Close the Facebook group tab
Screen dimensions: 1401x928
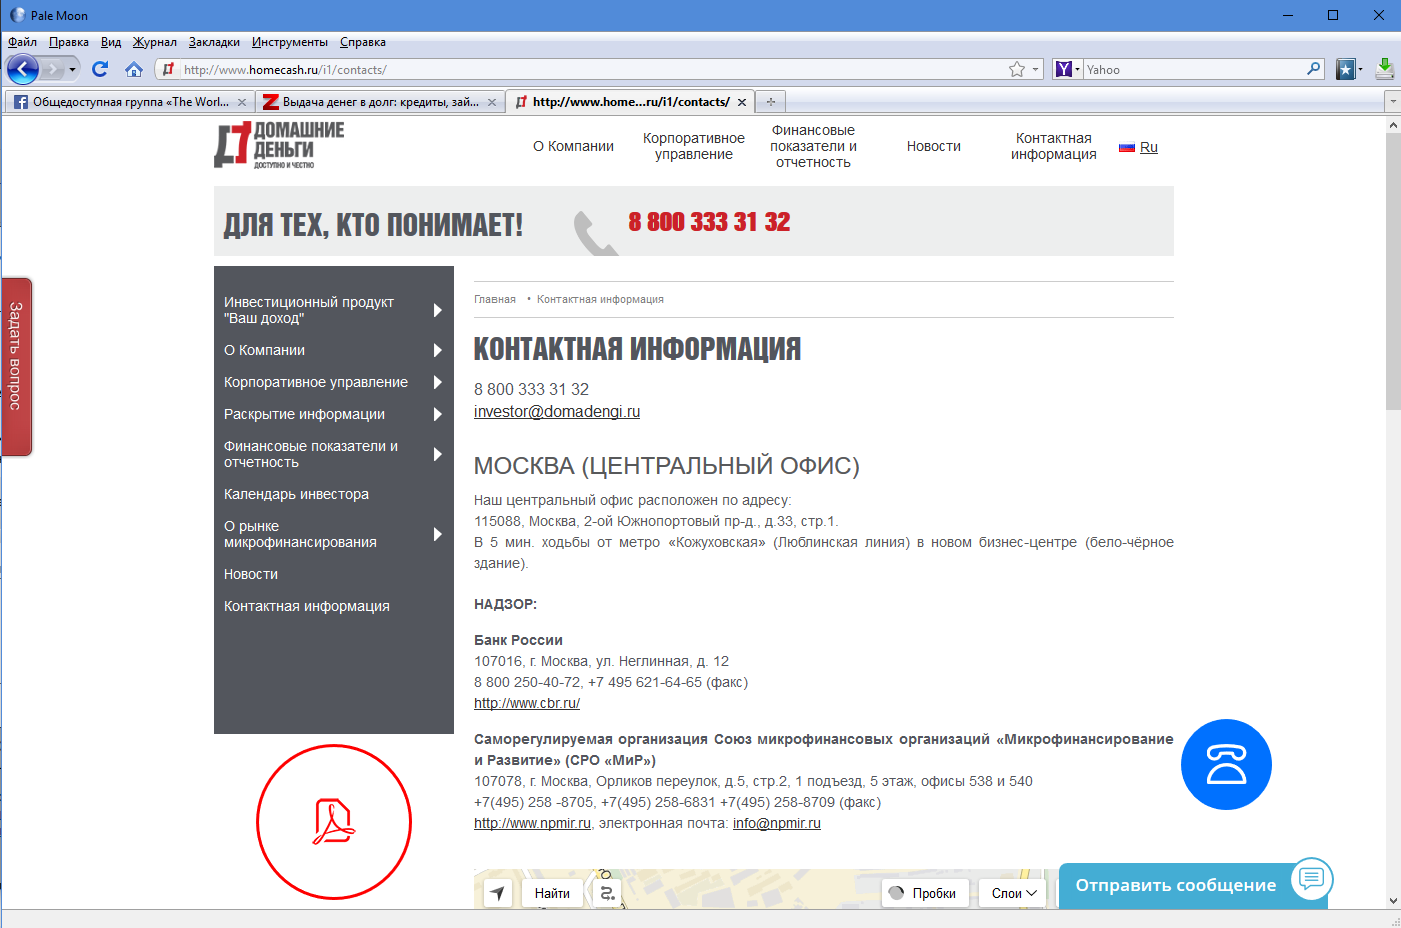point(241,102)
